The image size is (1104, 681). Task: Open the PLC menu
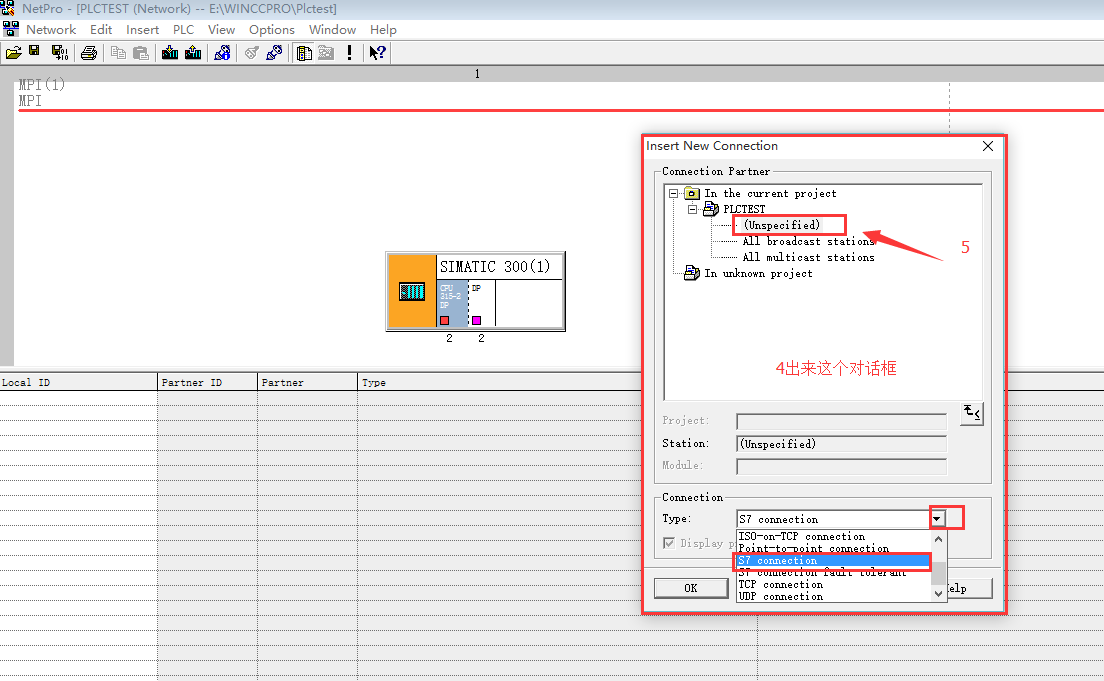point(183,30)
